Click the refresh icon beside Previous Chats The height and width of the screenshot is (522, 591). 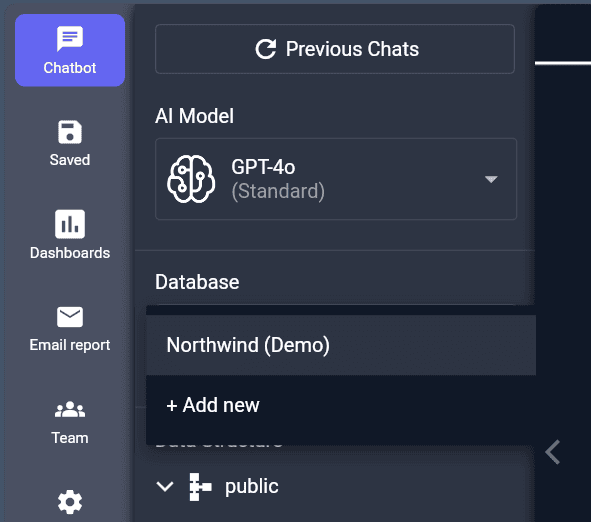(x=266, y=49)
